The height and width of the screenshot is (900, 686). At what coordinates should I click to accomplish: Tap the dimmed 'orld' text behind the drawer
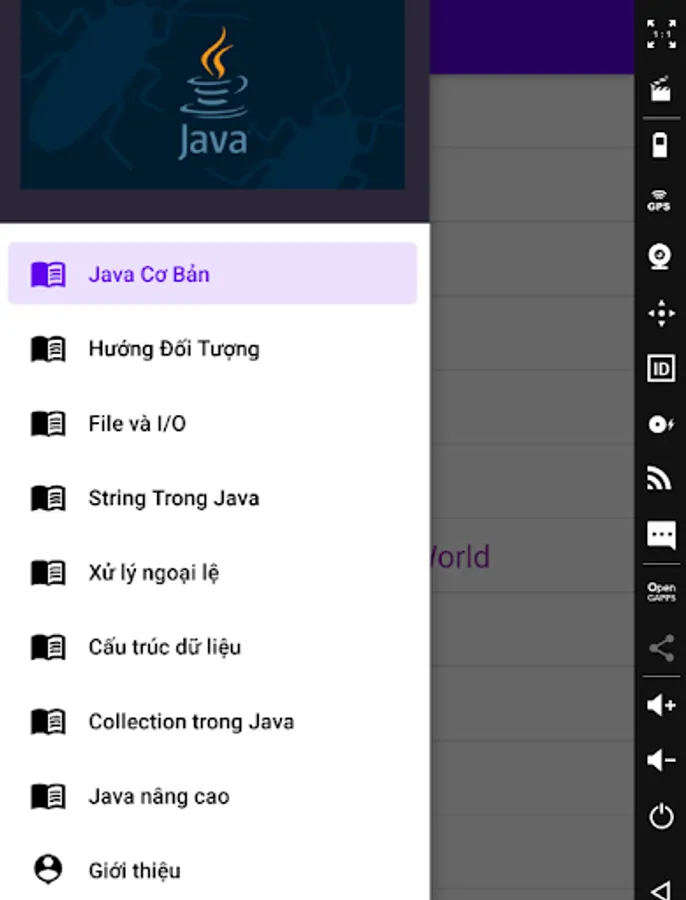tap(460, 557)
